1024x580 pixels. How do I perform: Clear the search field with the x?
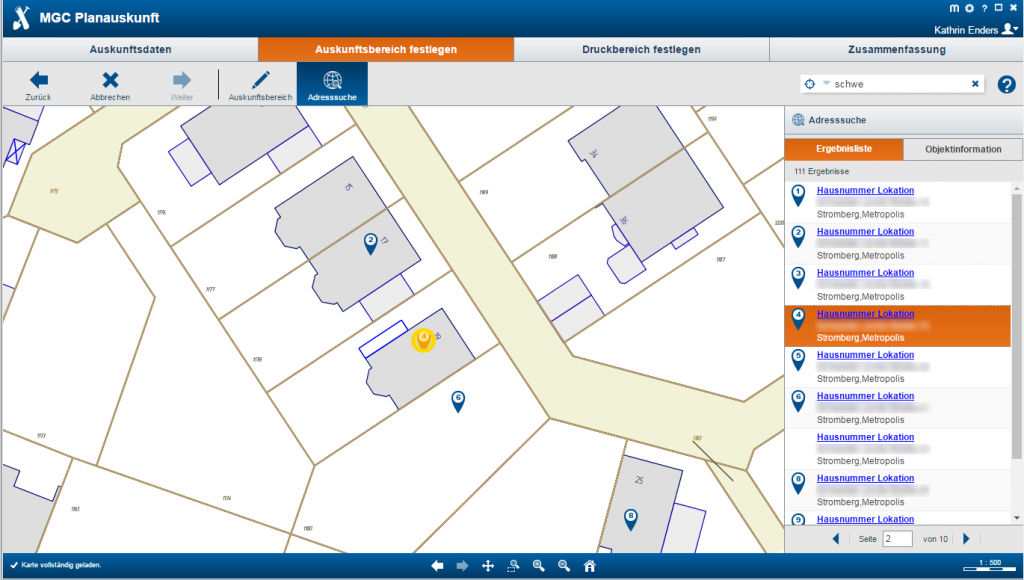coord(975,85)
